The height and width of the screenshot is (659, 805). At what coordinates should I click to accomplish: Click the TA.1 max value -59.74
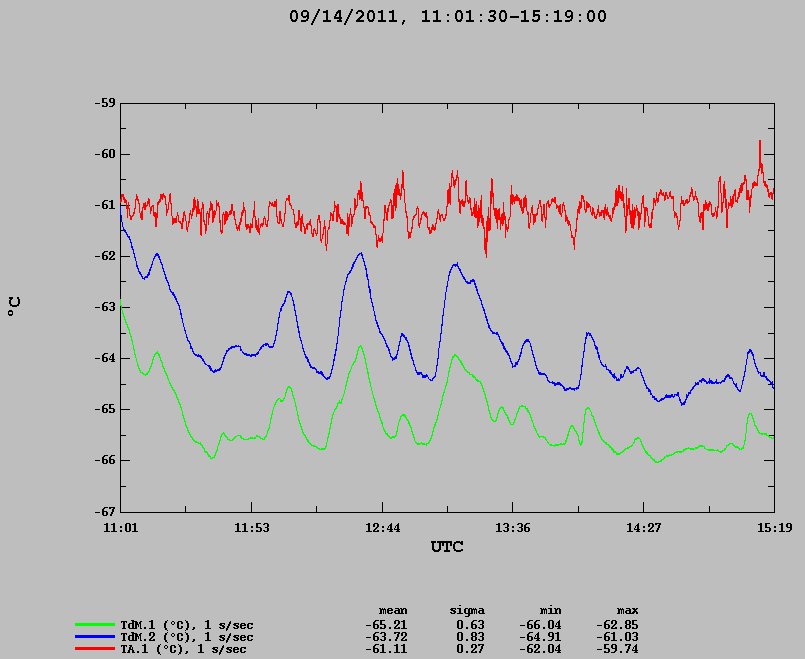pyautogui.click(x=617, y=649)
